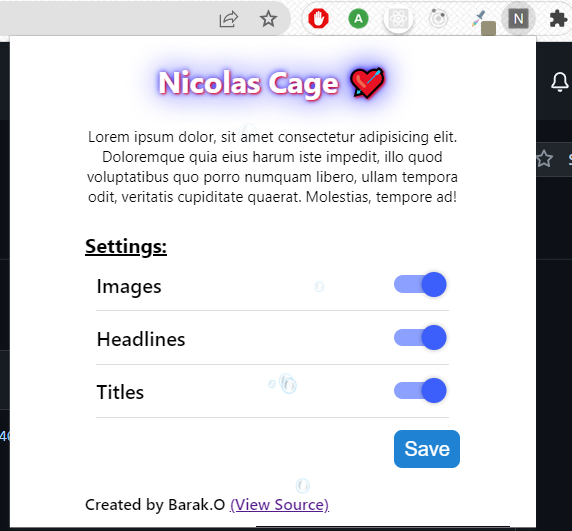Open the red stop-hand ad blocker extension
The image size is (572, 531).
pos(318,18)
